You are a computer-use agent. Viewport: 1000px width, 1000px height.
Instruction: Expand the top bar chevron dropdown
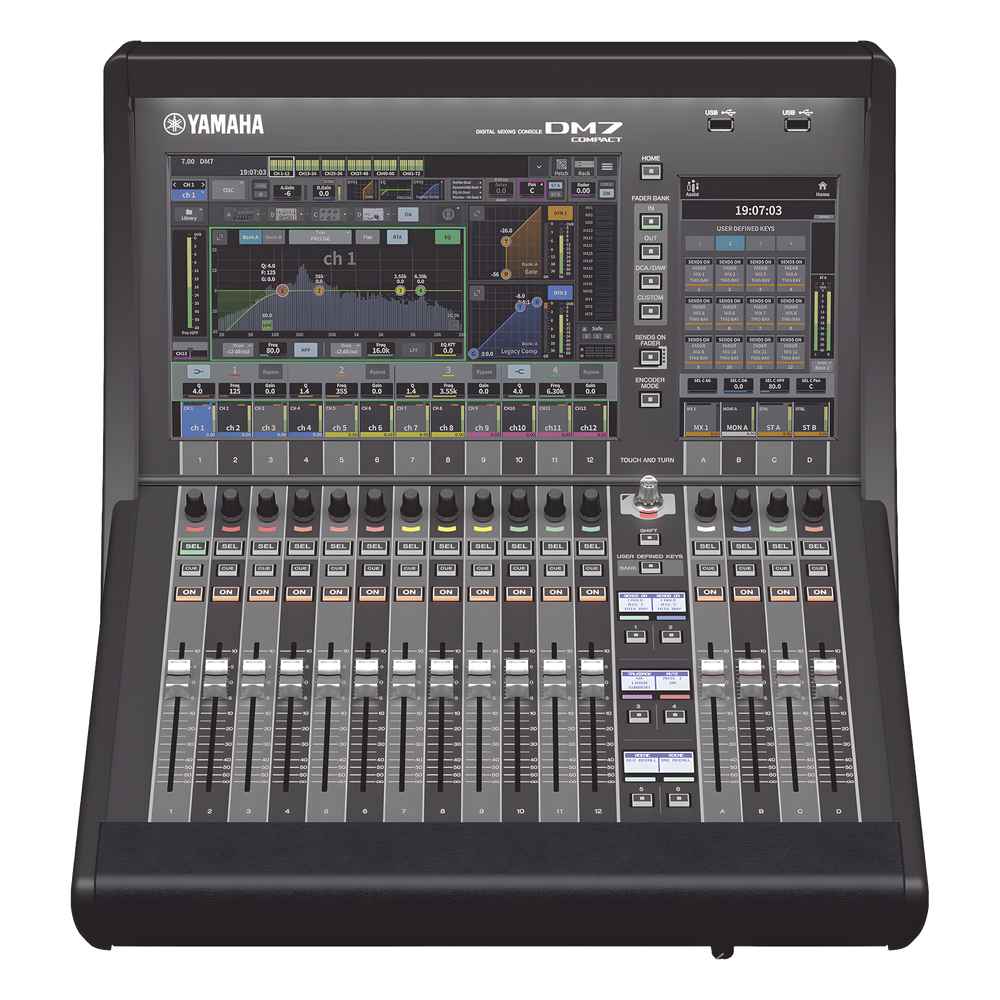pos(539,167)
